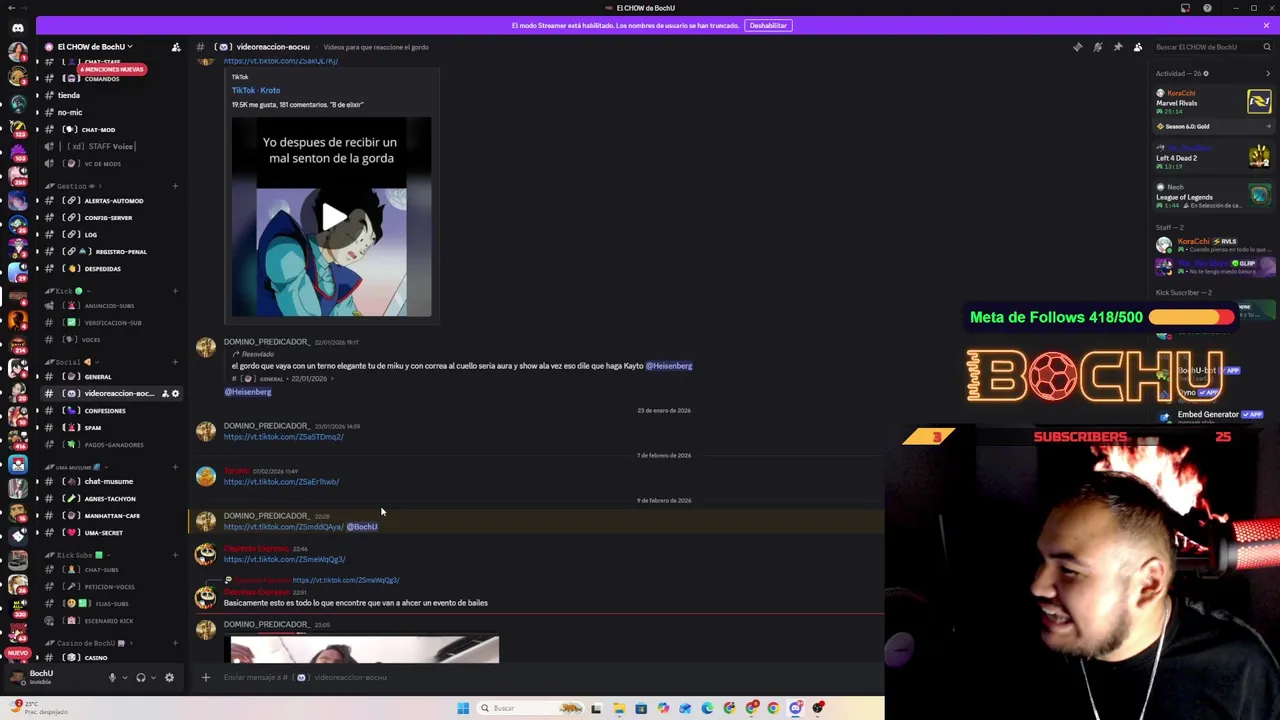
Task: Jump to 6 menciones nuevas
Action: tap(113, 69)
